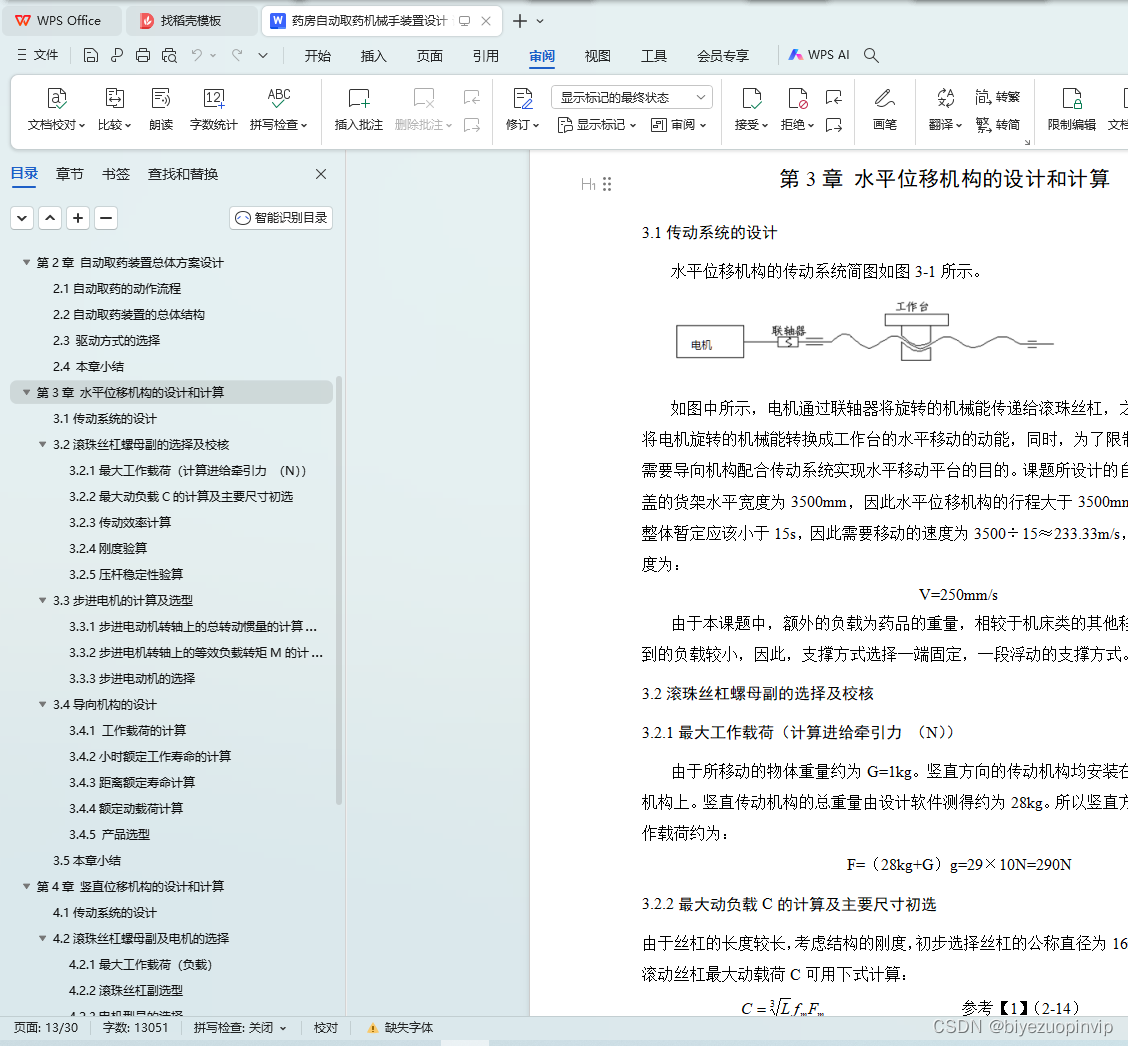This screenshot has height=1046, width=1128.
Task: Click the navigation pane scrollbar
Action: [x=339, y=590]
